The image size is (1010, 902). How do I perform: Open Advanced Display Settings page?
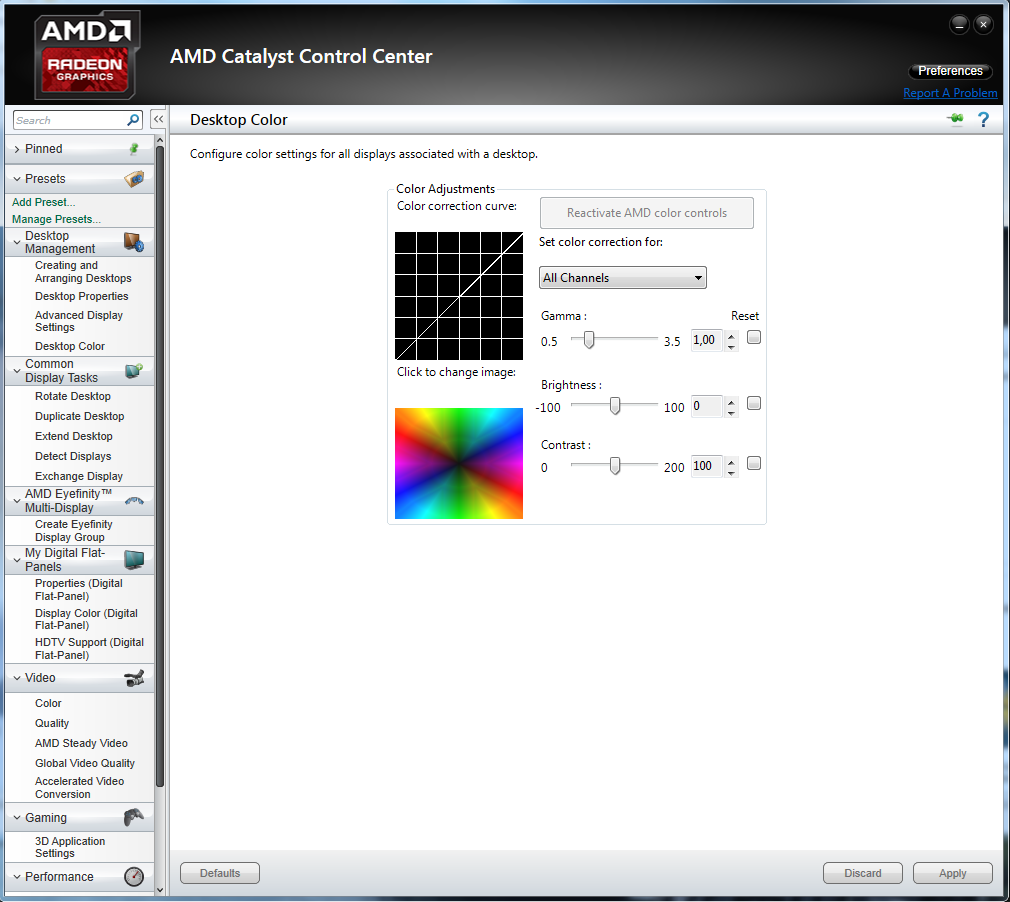coord(79,321)
